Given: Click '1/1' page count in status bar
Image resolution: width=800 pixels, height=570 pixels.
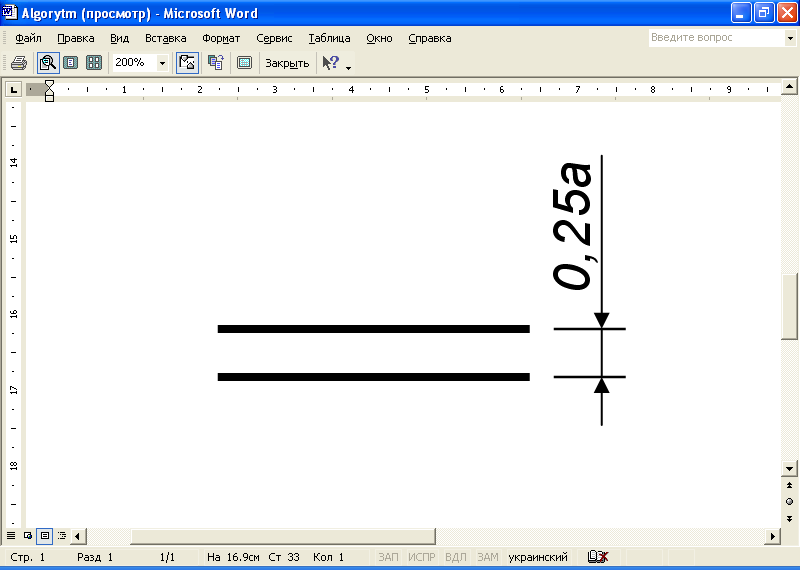Looking at the screenshot, I should [x=167, y=557].
